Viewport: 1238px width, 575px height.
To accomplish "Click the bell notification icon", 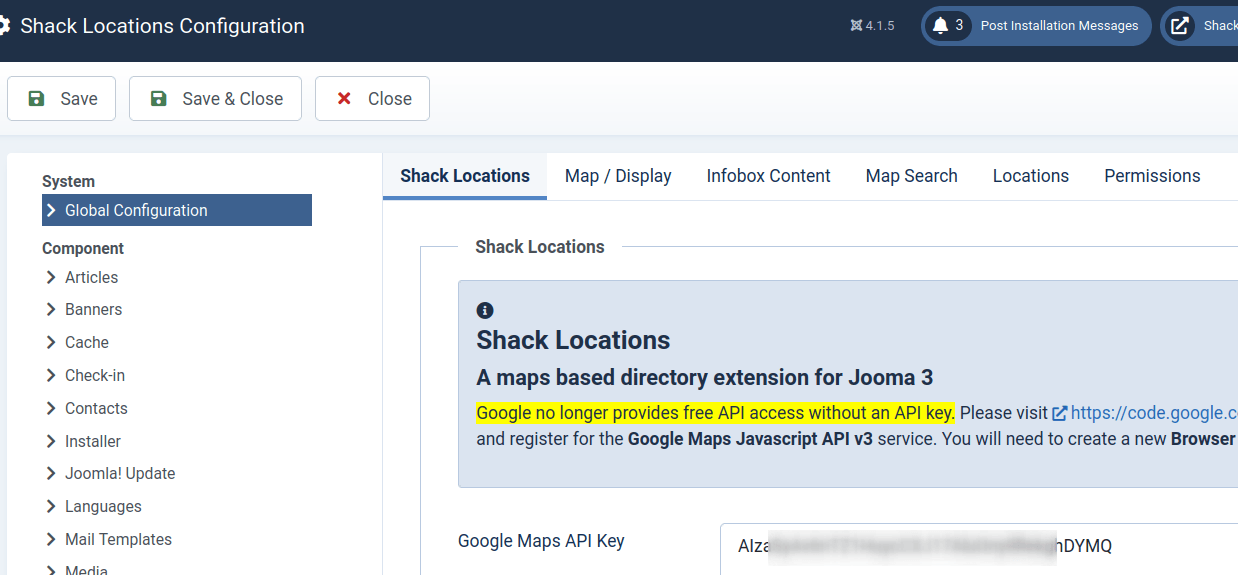I will (940, 26).
